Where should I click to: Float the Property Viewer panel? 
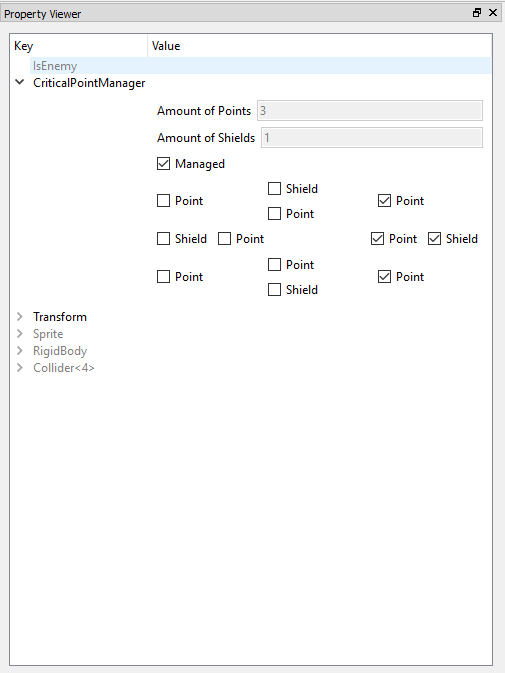pos(477,12)
